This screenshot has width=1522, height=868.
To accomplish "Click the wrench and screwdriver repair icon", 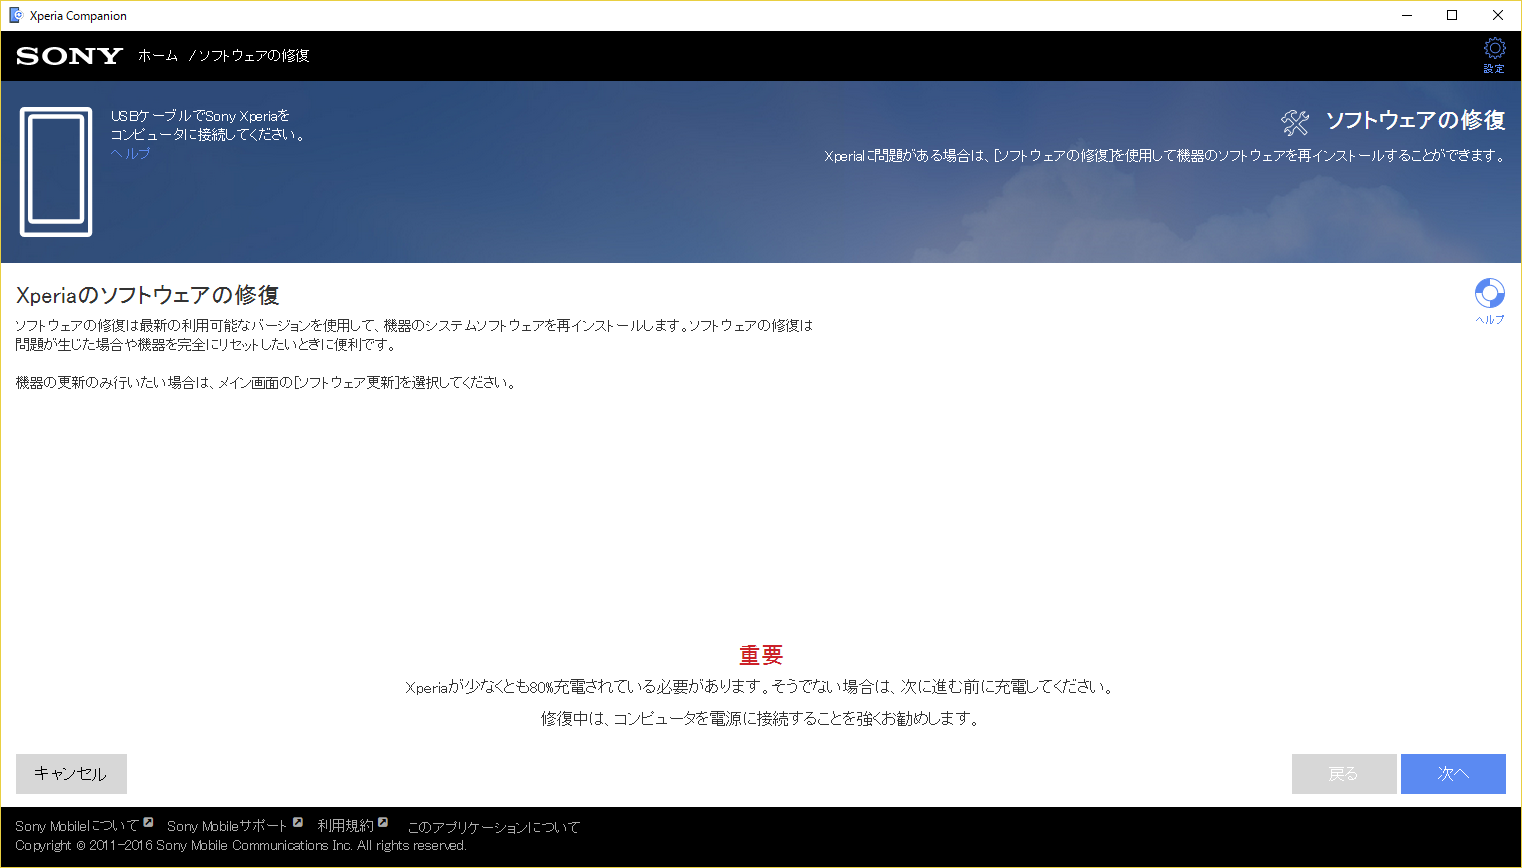I will point(1295,122).
